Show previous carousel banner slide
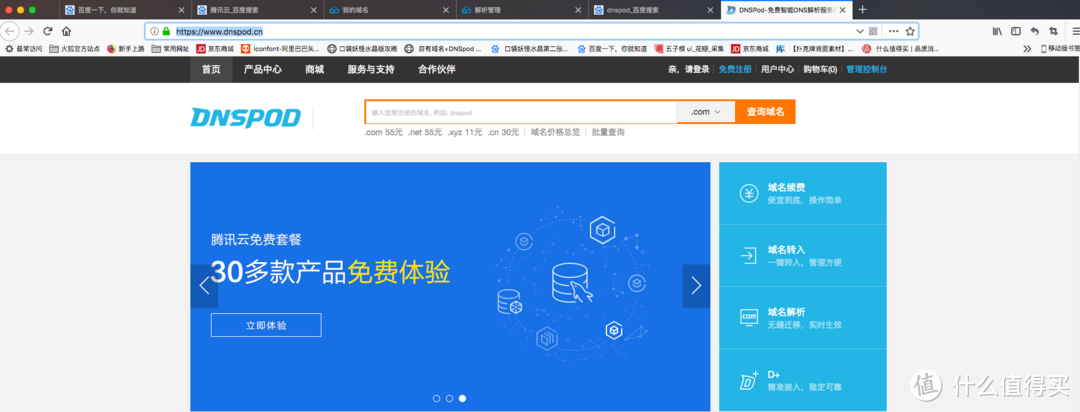Screen dimensions: 1080x412 tap(204, 286)
